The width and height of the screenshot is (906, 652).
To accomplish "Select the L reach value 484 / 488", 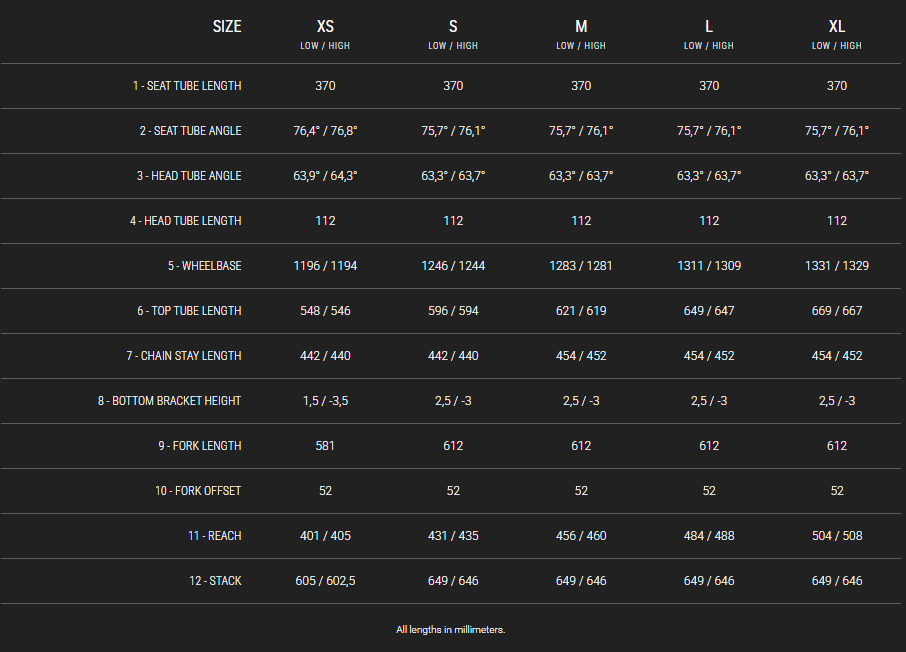I will (709, 536).
